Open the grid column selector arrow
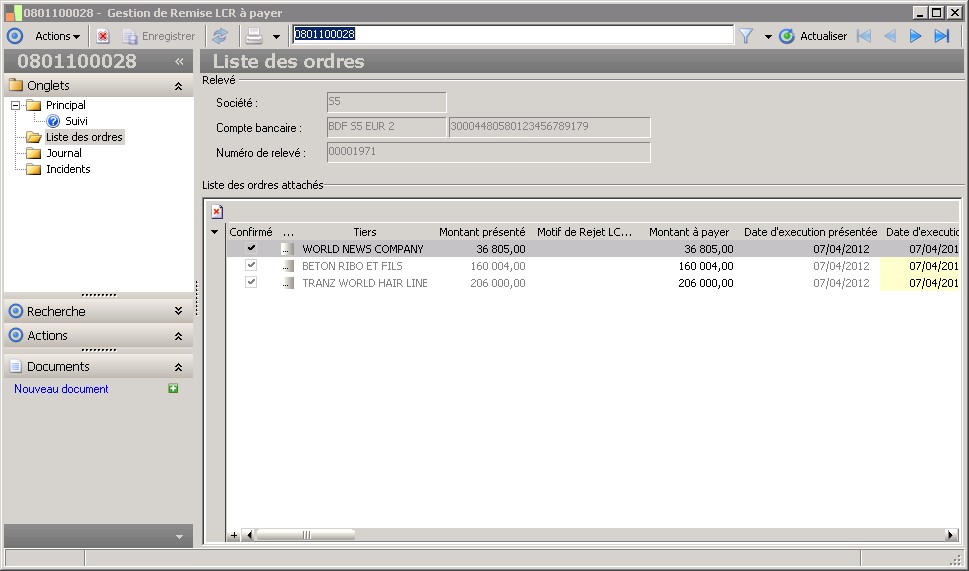The width and height of the screenshot is (969, 571). (214, 232)
